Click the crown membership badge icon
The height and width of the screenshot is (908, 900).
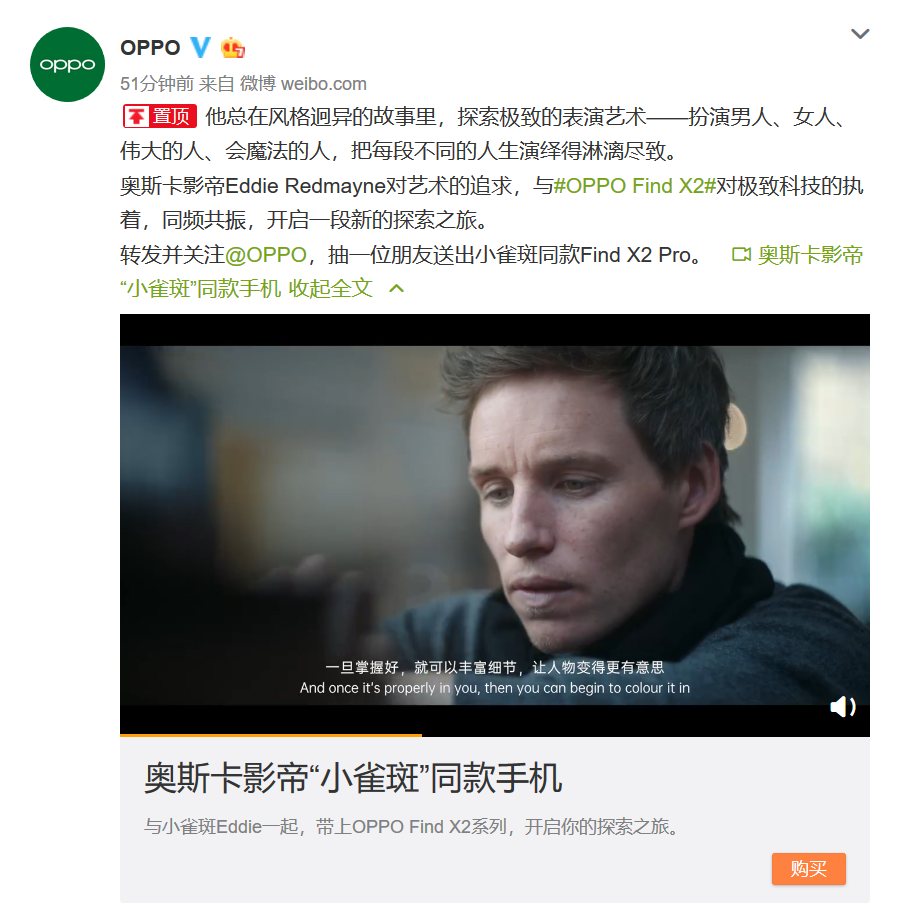pyautogui.click(x=233, y=47)
